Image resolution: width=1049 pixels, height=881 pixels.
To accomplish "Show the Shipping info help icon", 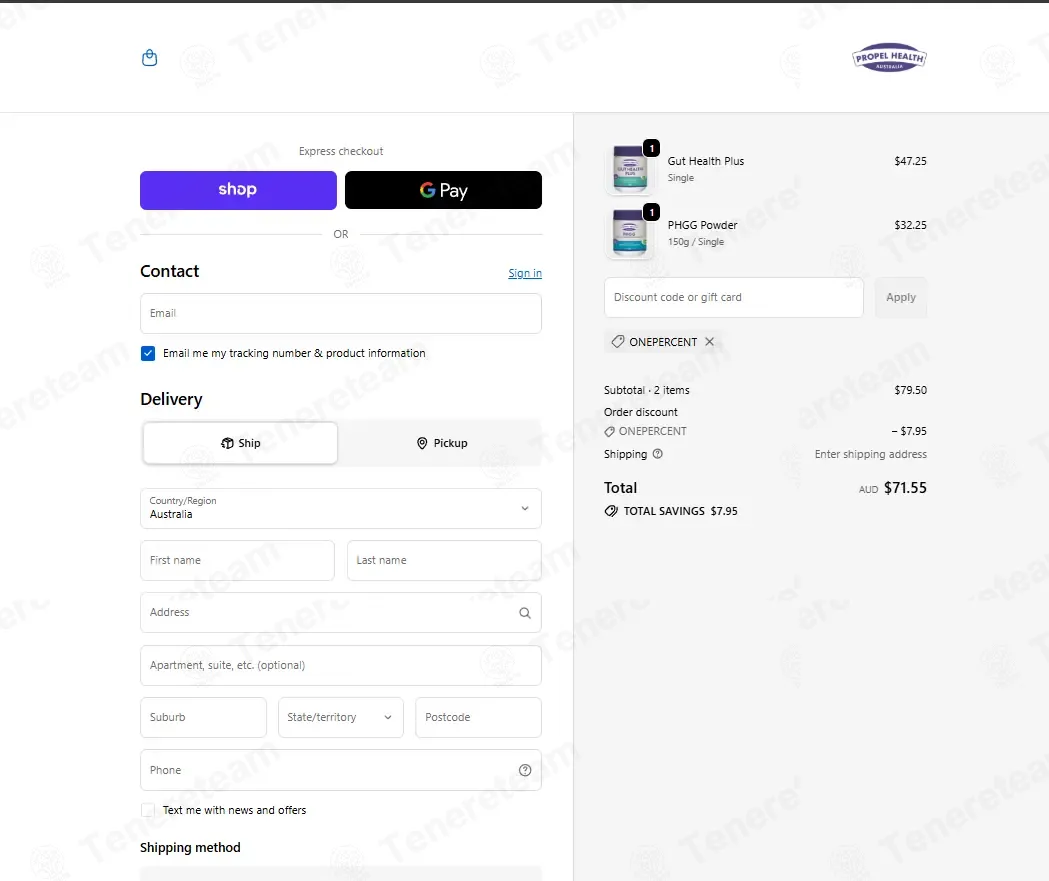I will pyautogui.click(x=658, y=454).
